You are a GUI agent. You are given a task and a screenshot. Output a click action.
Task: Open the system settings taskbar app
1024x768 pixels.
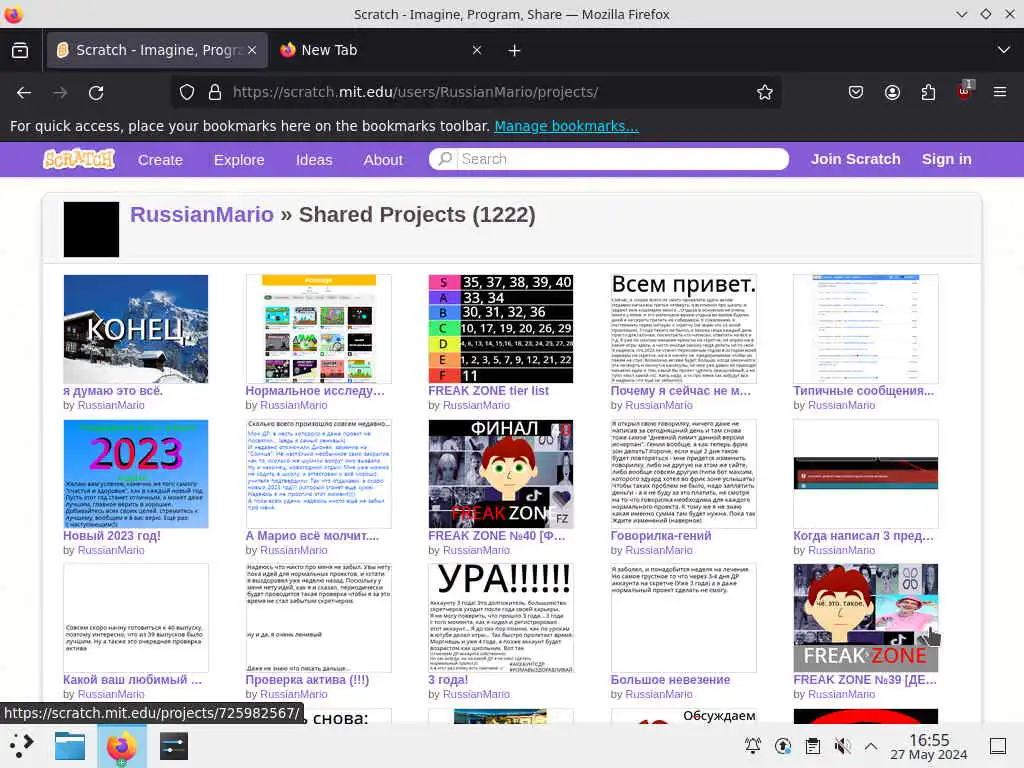click(x=173, y=746)
